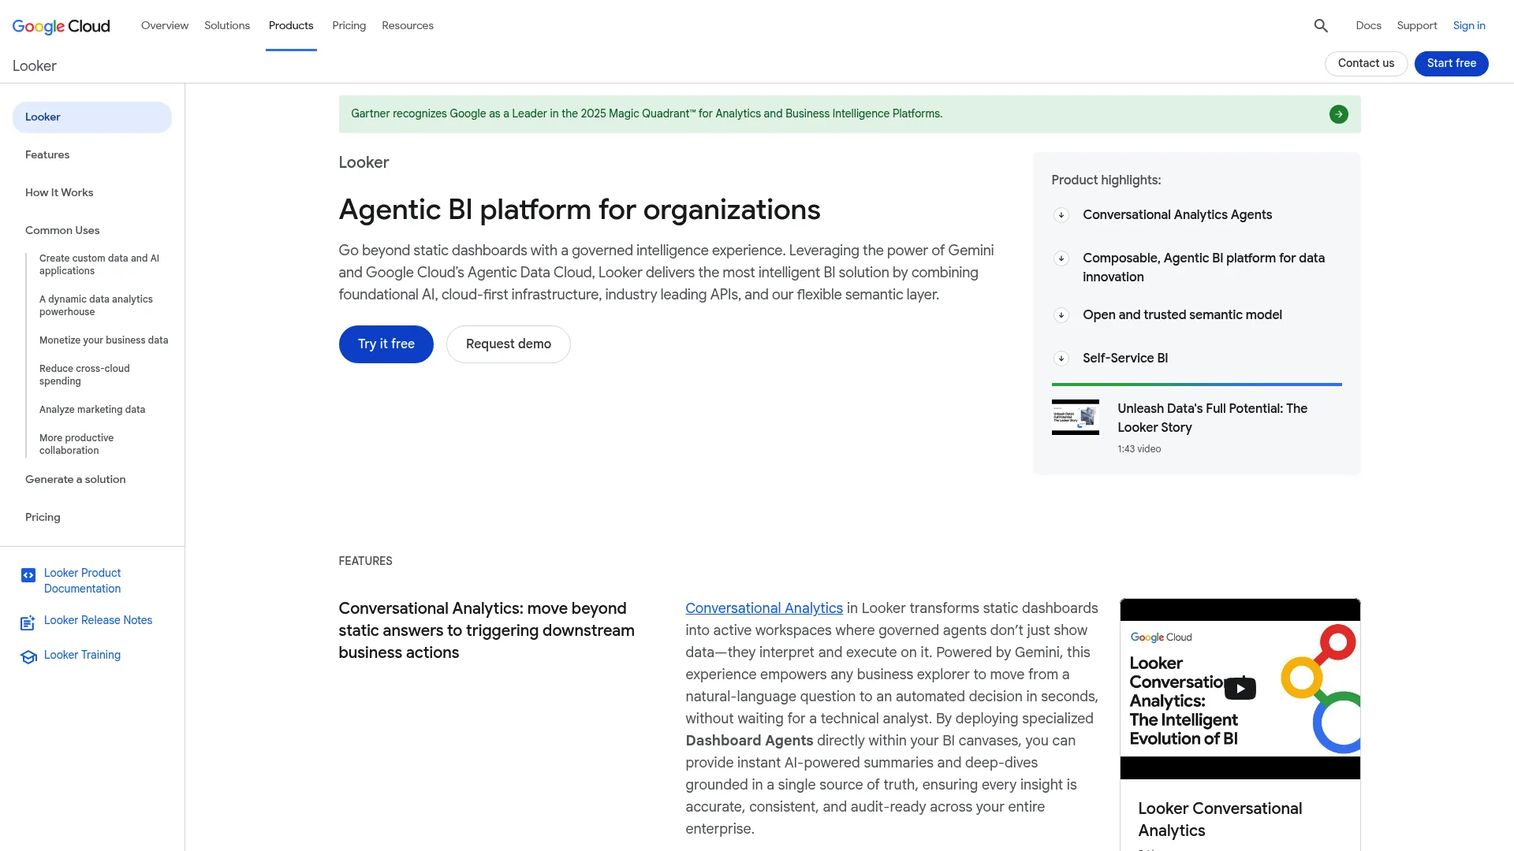Go to Features in the sidebar

point(47,155)
